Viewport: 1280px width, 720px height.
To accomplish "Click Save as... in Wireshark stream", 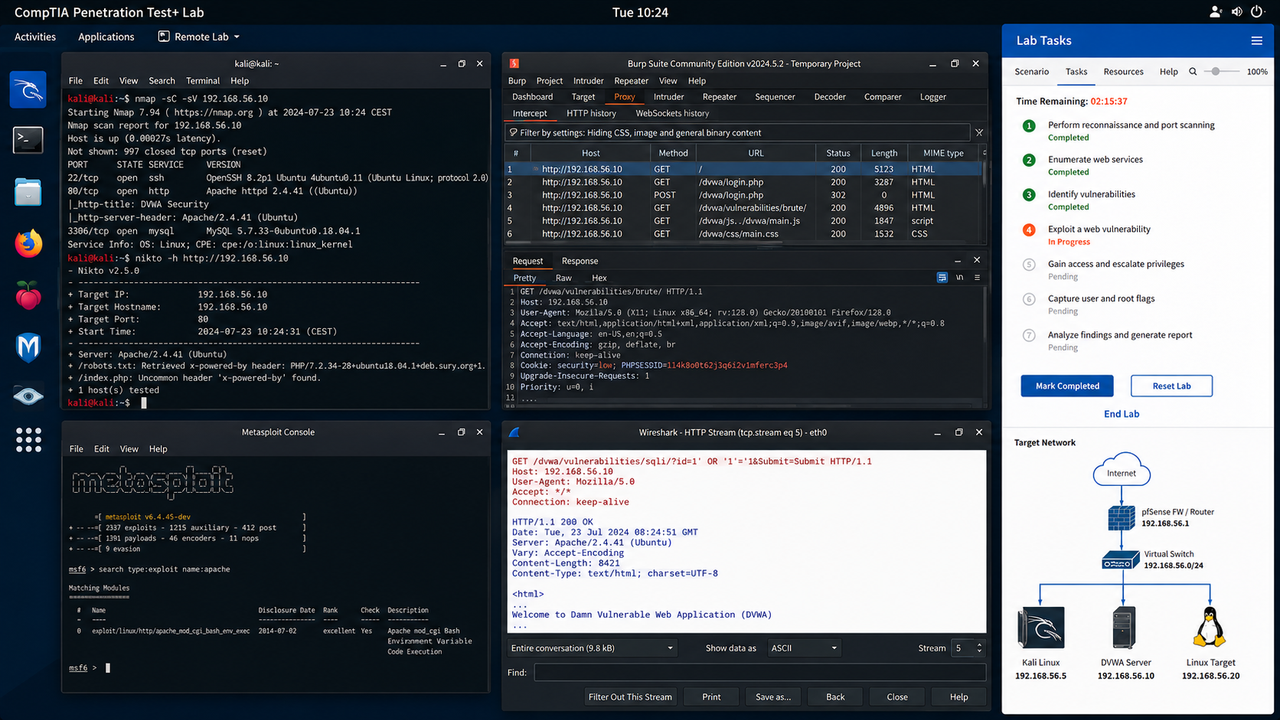I will pos(773,697).
